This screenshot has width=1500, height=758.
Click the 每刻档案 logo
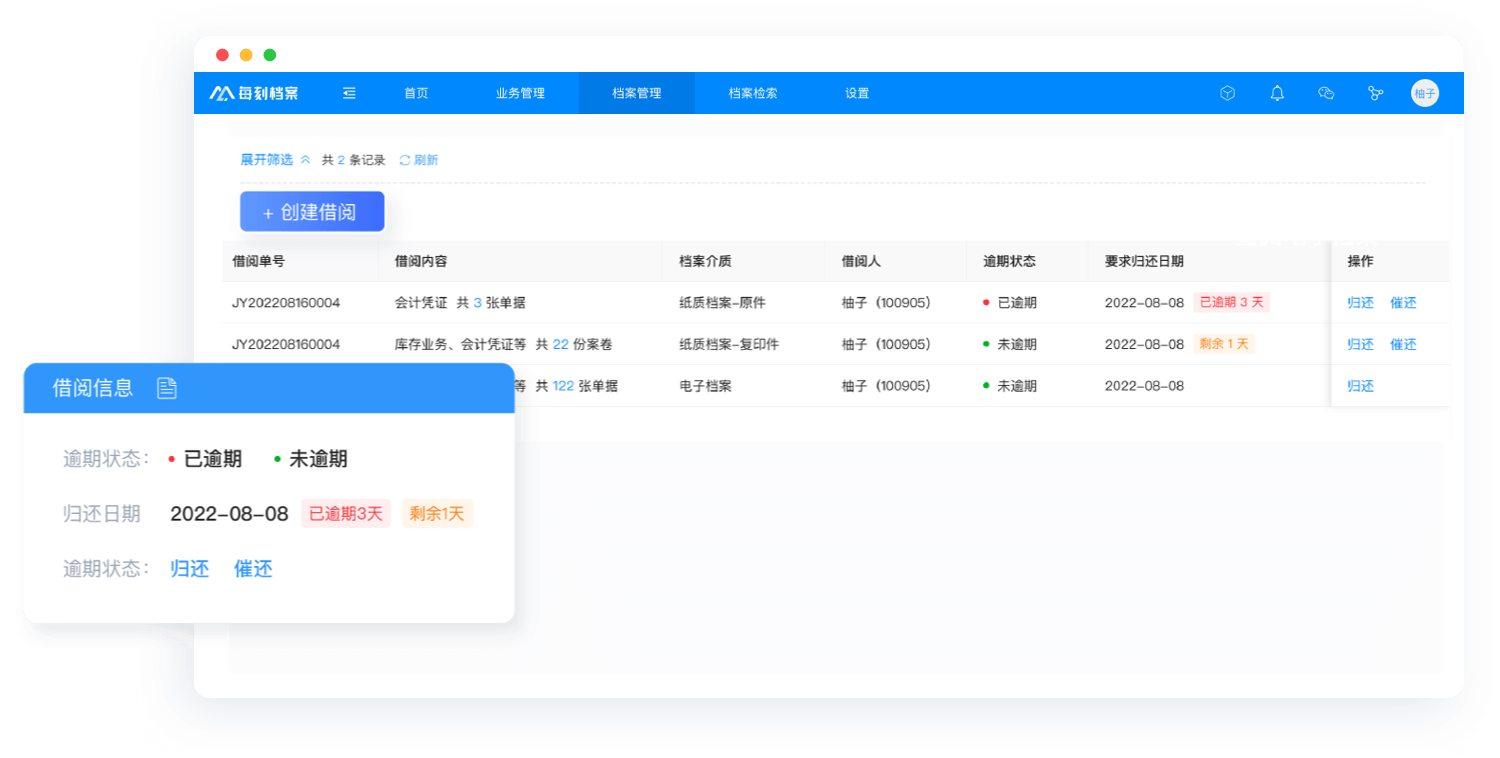click(254, 93)
